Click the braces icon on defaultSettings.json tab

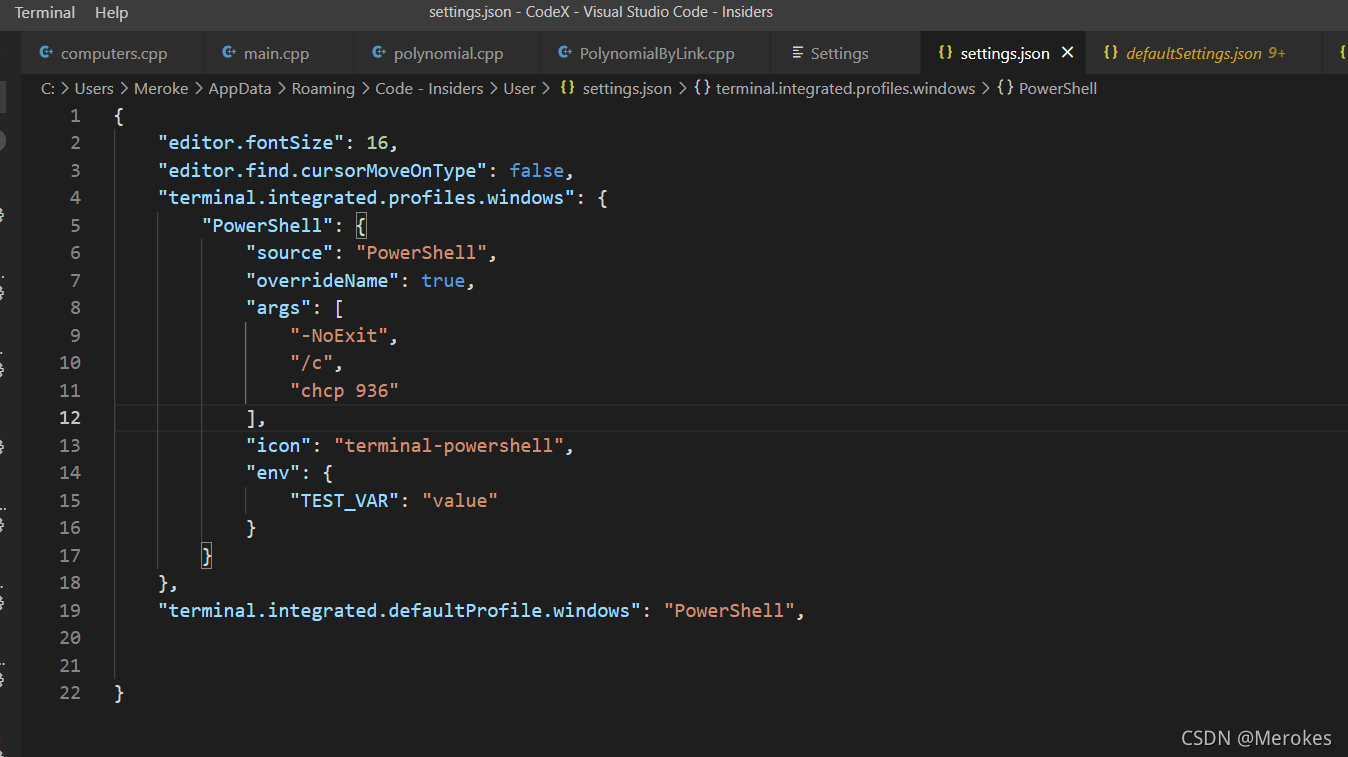click(1110, 52)
